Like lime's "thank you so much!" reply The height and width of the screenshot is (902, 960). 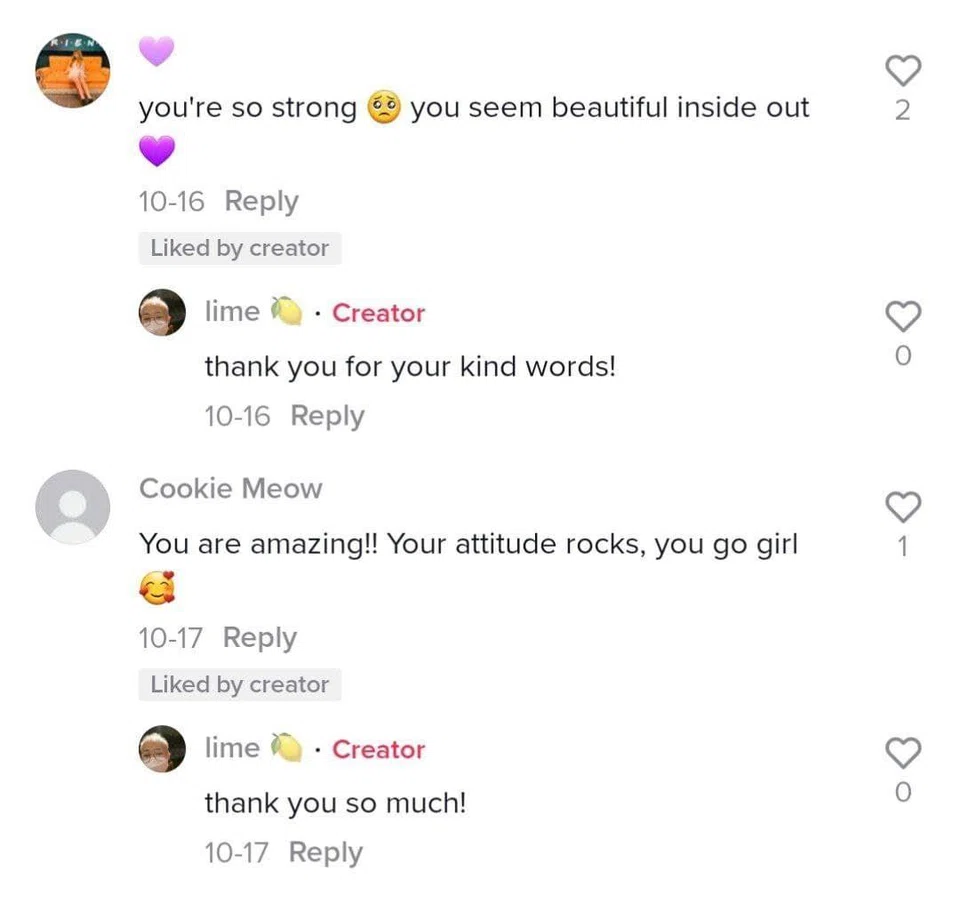902,754
